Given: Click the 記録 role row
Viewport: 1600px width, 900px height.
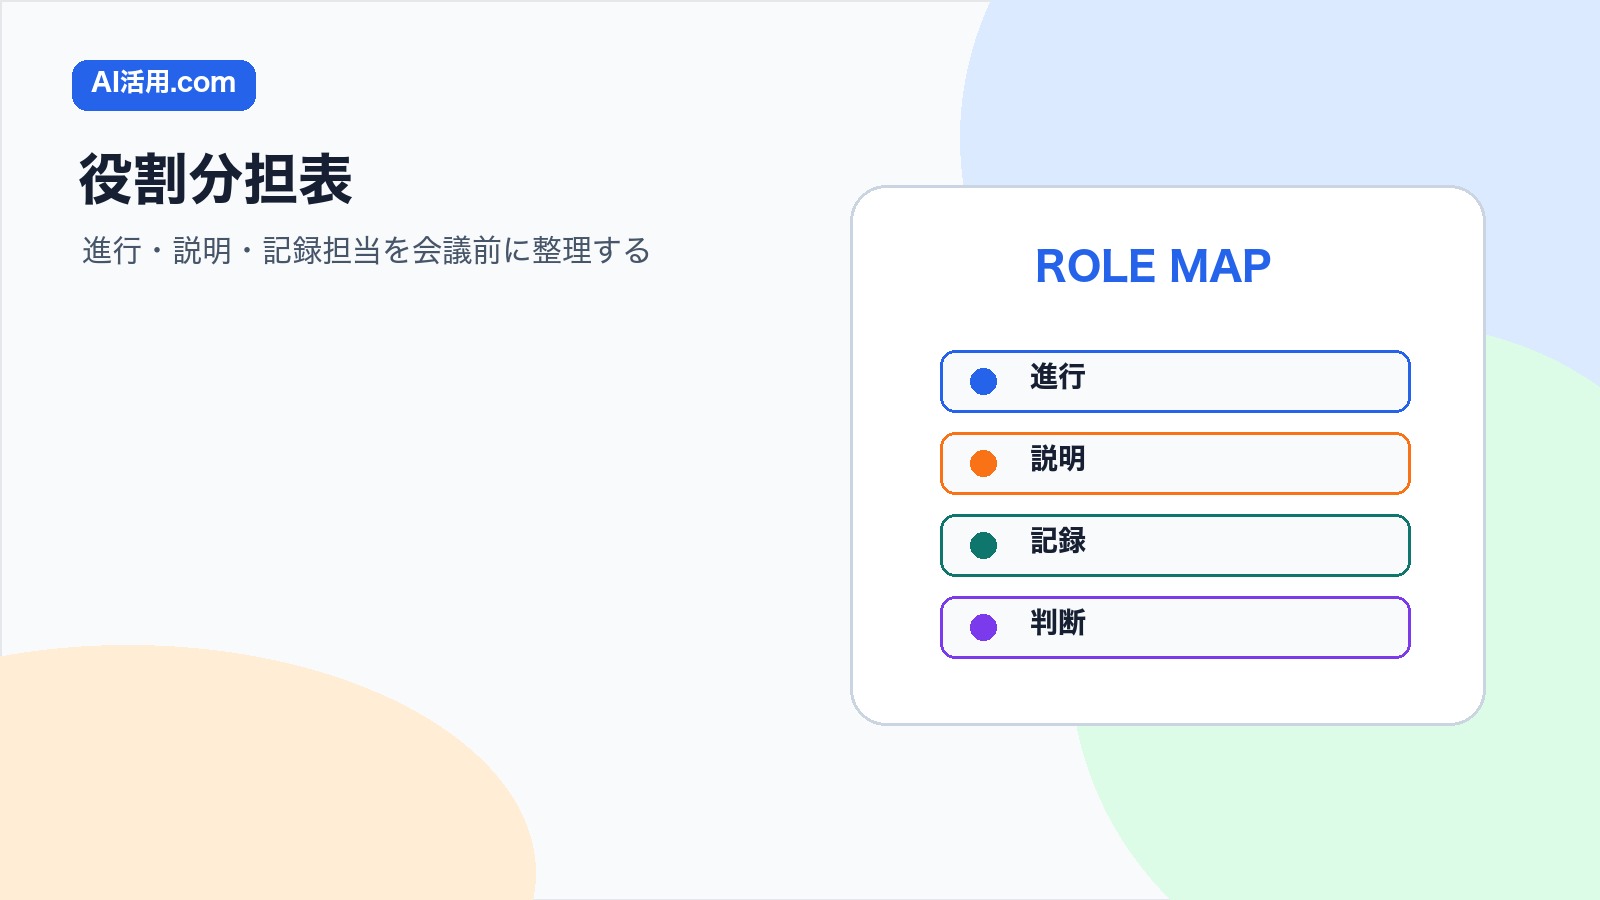Looking at the screenshot, I should pyautogui.click(x=1175, y=545).
